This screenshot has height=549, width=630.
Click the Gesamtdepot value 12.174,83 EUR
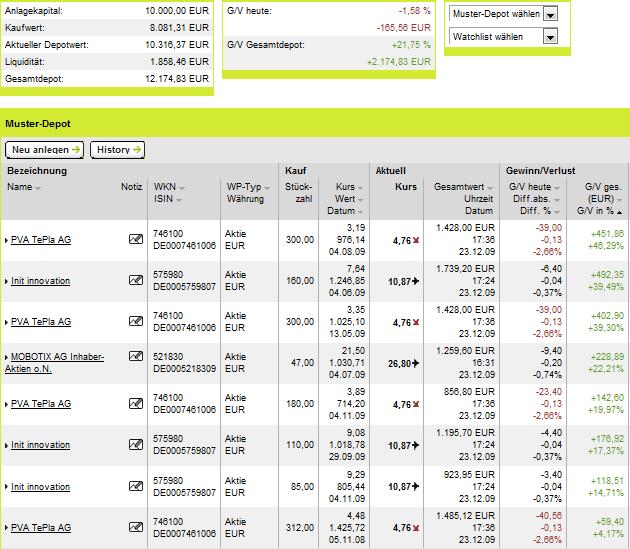[x=177, y=79]
